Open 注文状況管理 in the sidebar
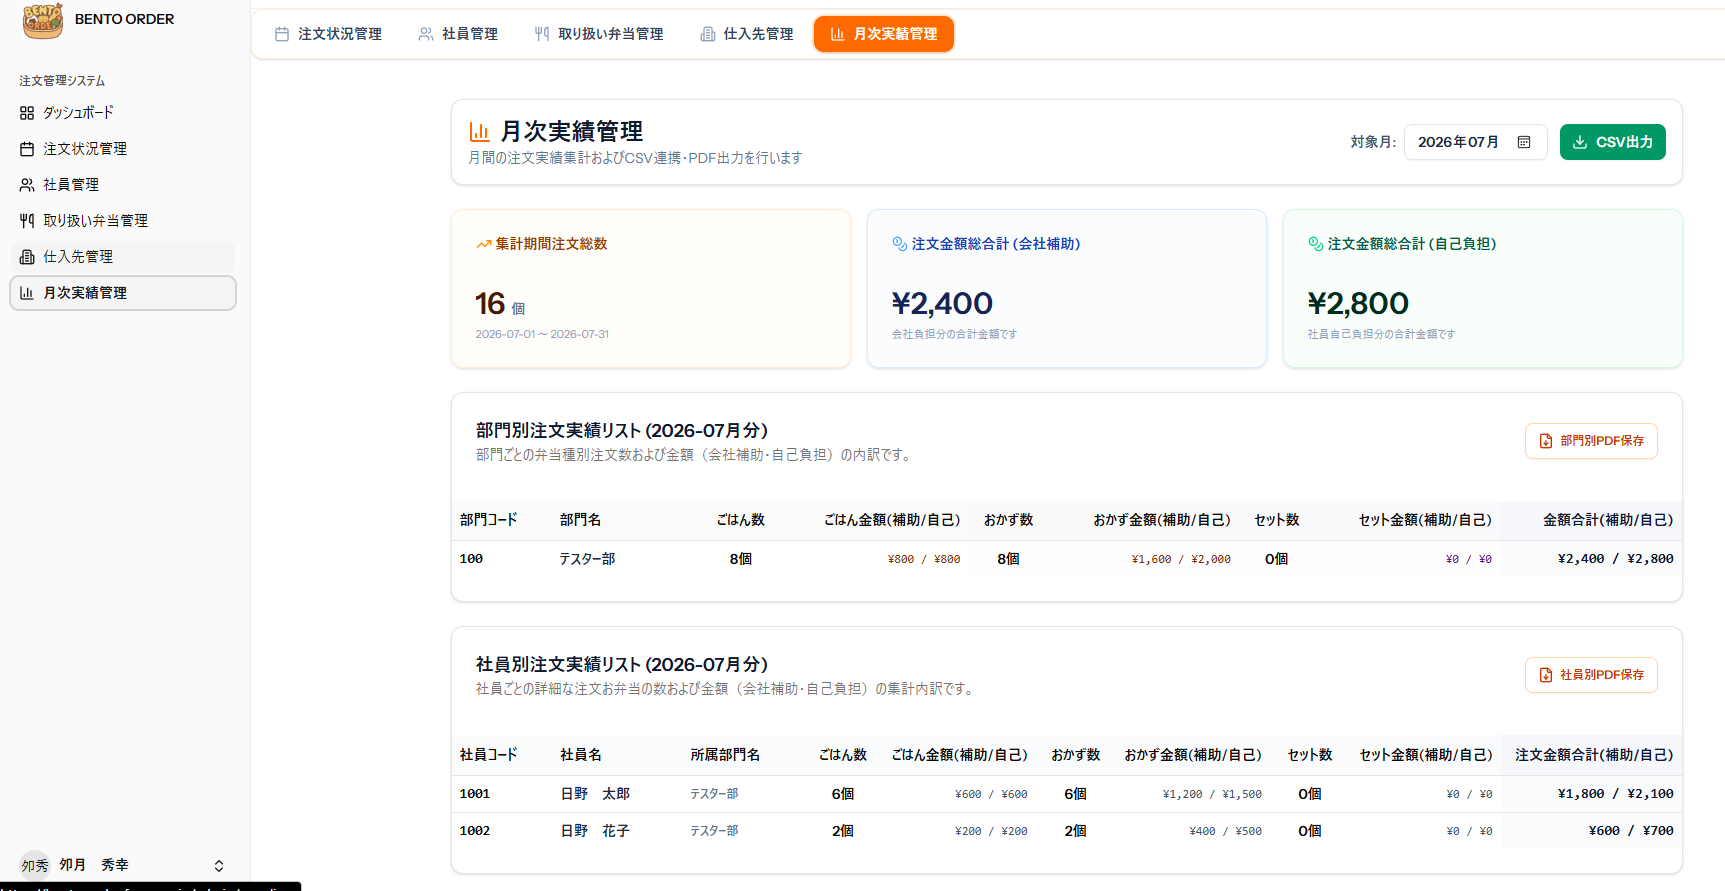Image resolution: width=1725 pixels, height=891 pixels. click(122, 149)
